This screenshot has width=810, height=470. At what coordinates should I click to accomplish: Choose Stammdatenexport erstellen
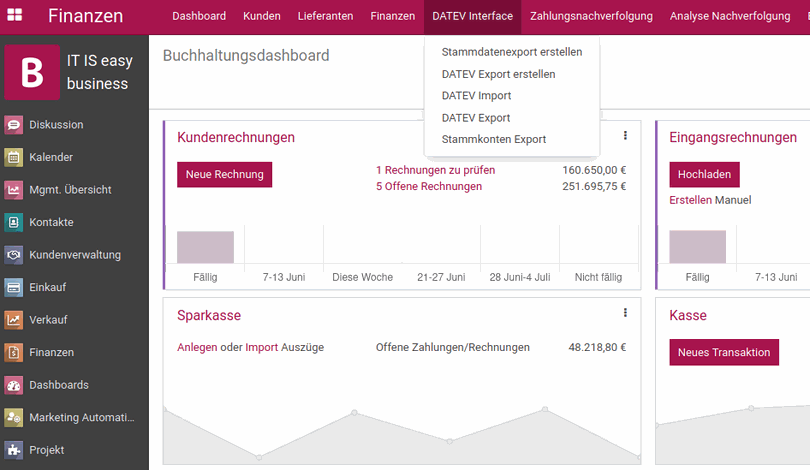(x=512, y=52)
